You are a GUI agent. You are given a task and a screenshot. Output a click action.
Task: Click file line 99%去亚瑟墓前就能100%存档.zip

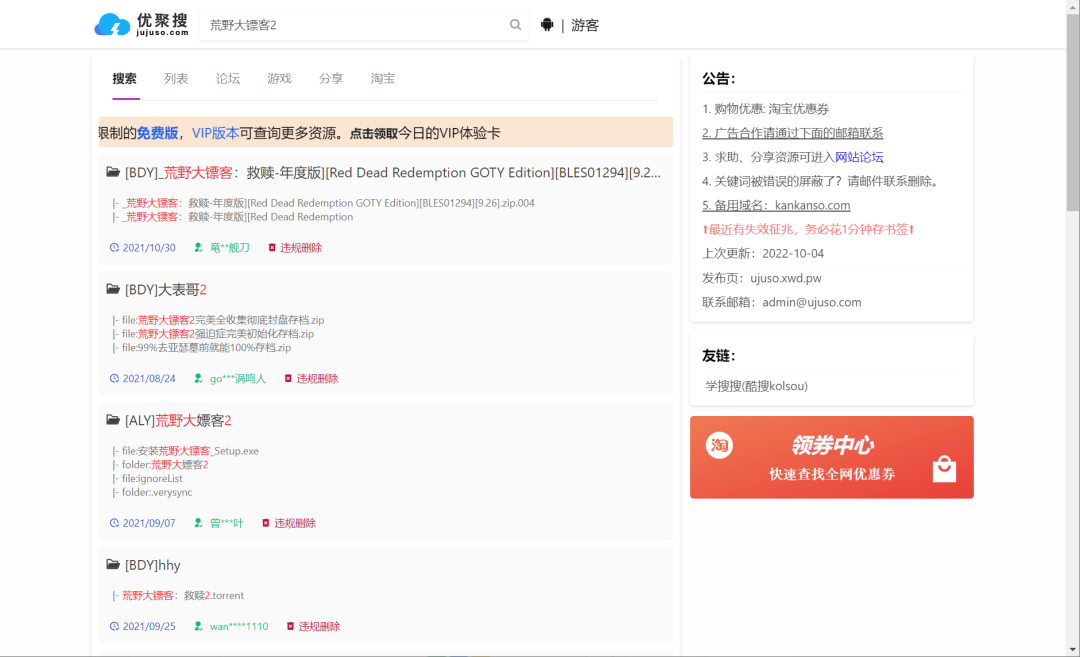202,347
